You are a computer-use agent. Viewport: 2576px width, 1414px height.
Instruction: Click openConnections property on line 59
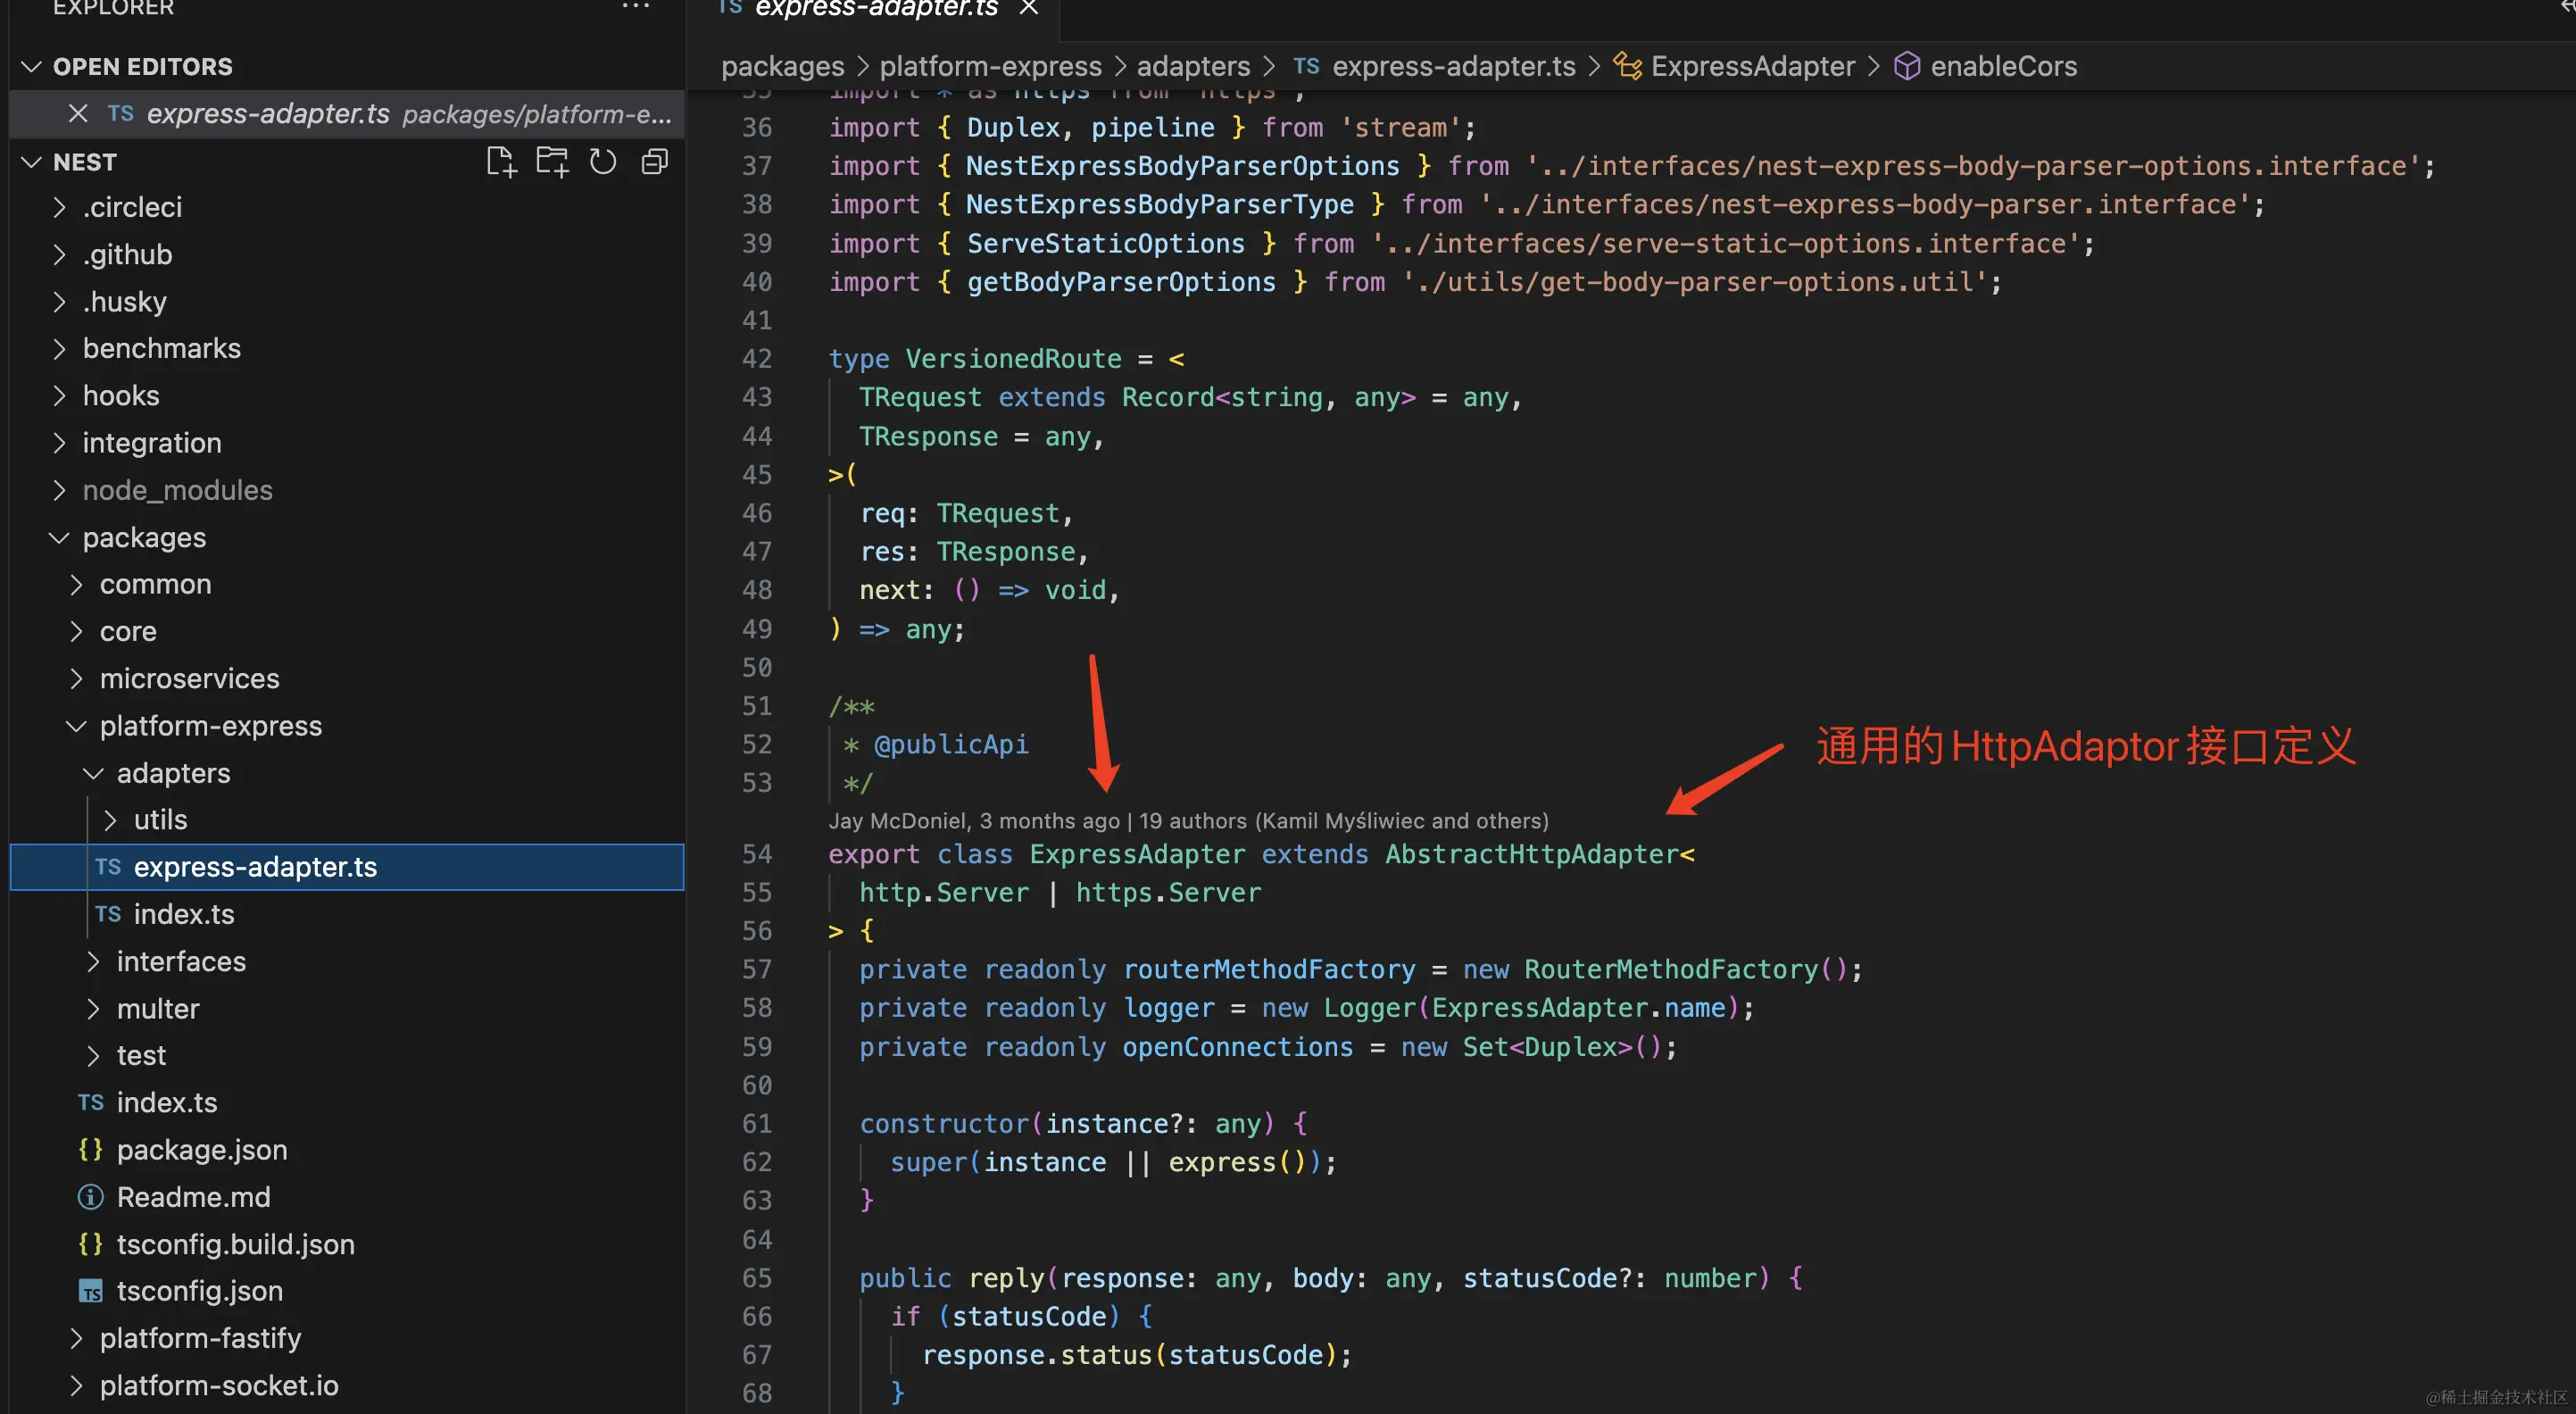tap(1237, 1047)
